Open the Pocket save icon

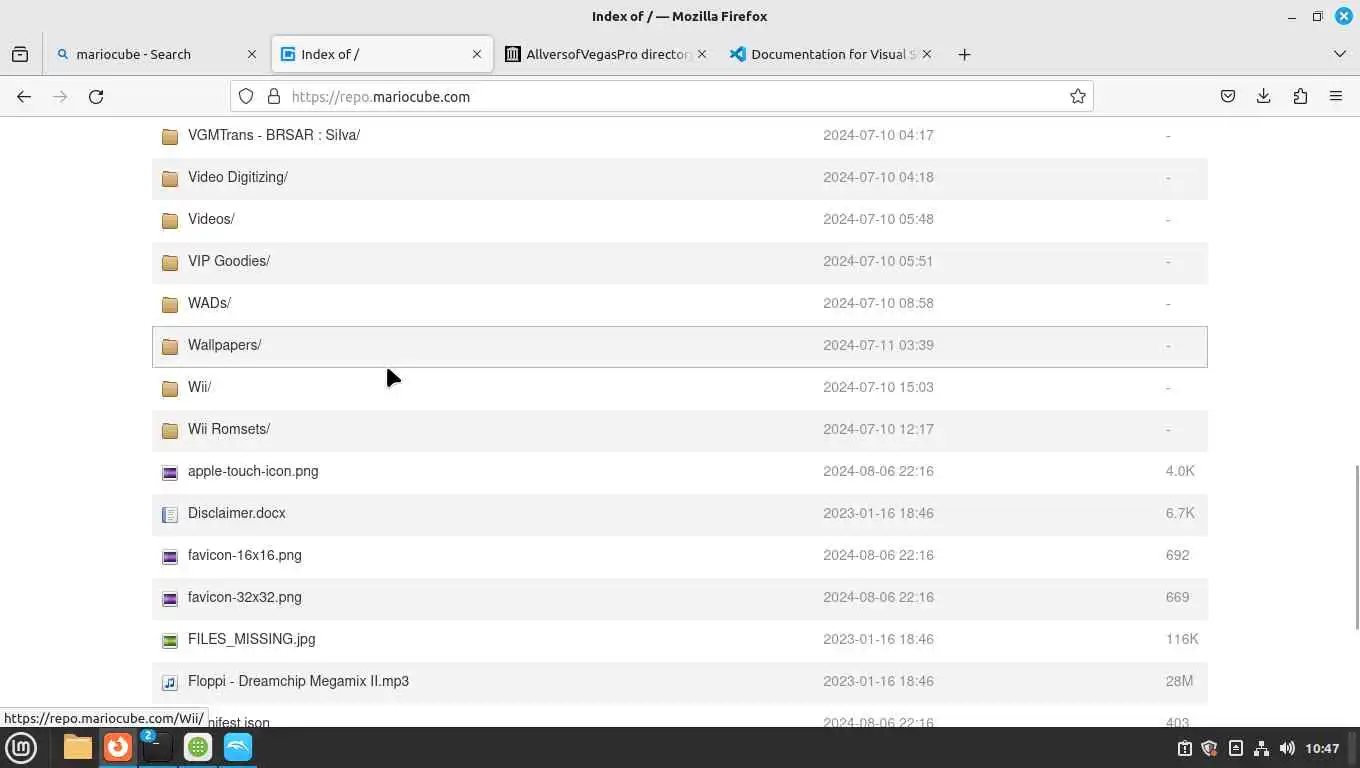pyautogui.click(x=1228, y=96)
